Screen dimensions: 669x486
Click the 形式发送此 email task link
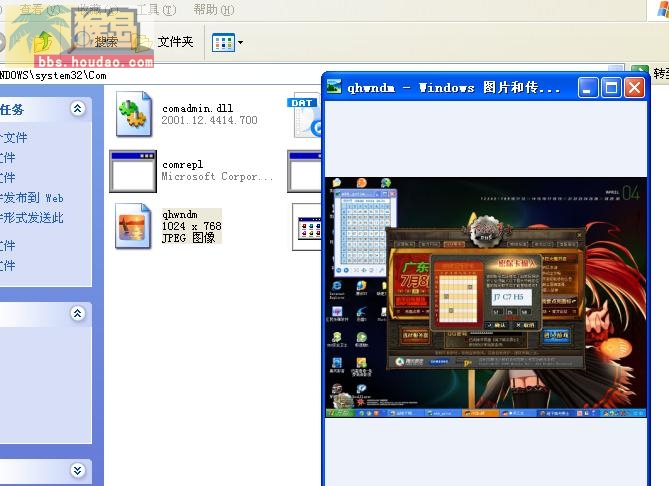[x=32, y=218]
